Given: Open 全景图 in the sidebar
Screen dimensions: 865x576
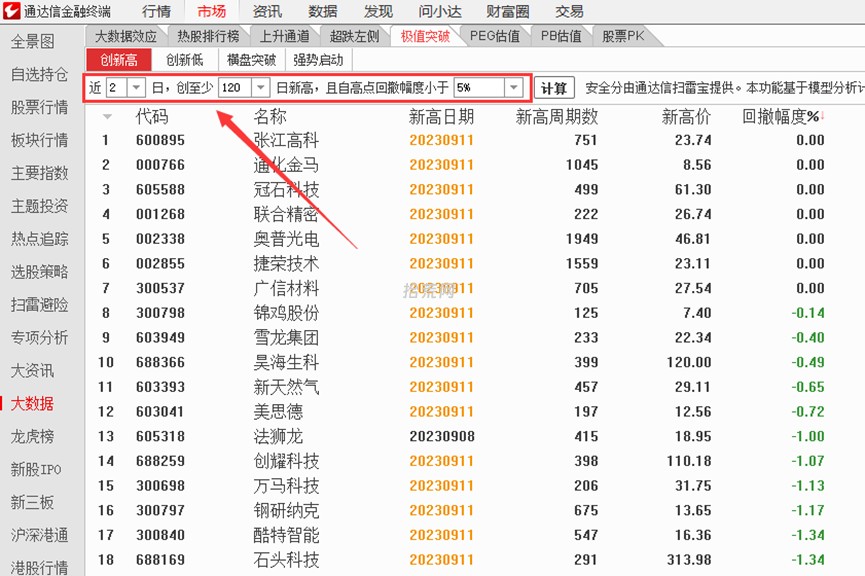Looking at the screenshot, I should (x=33, y=41).
